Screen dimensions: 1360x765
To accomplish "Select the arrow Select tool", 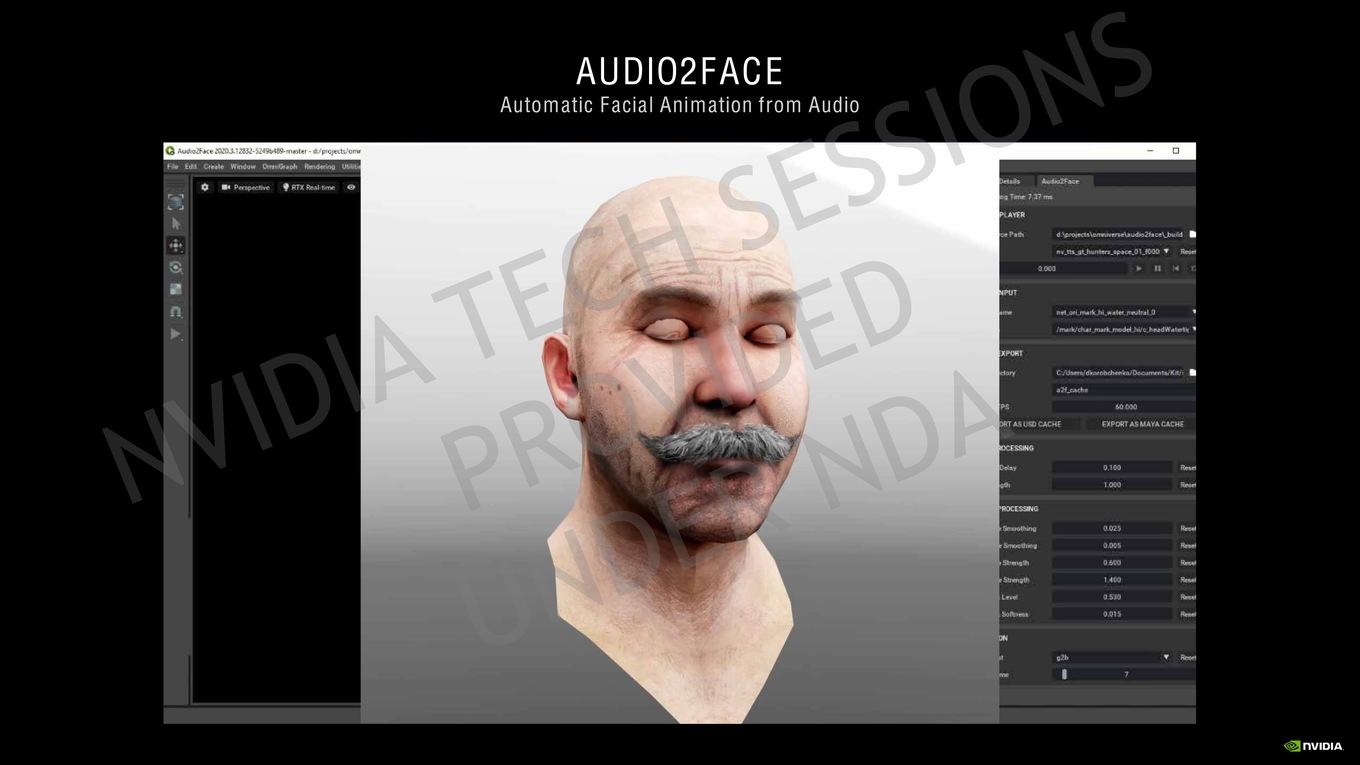I will pos(176,224).
